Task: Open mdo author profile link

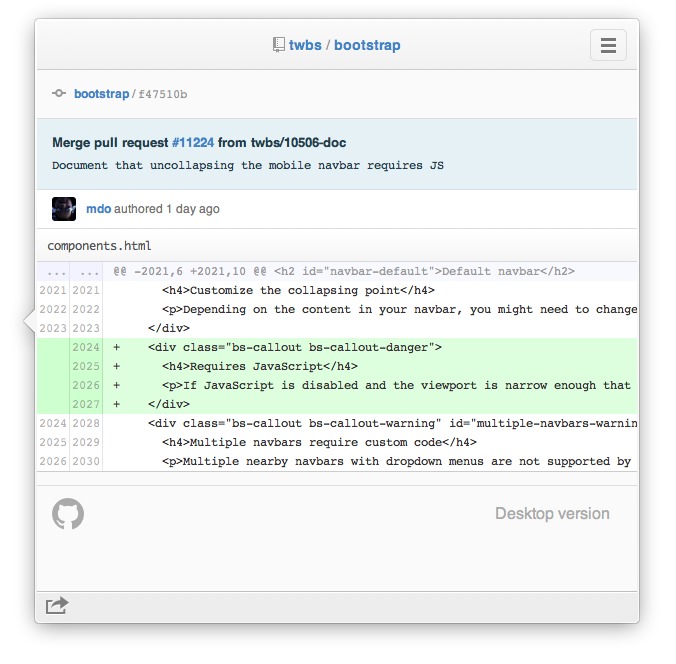Action: pyautogui.click(x=98, y=209)
